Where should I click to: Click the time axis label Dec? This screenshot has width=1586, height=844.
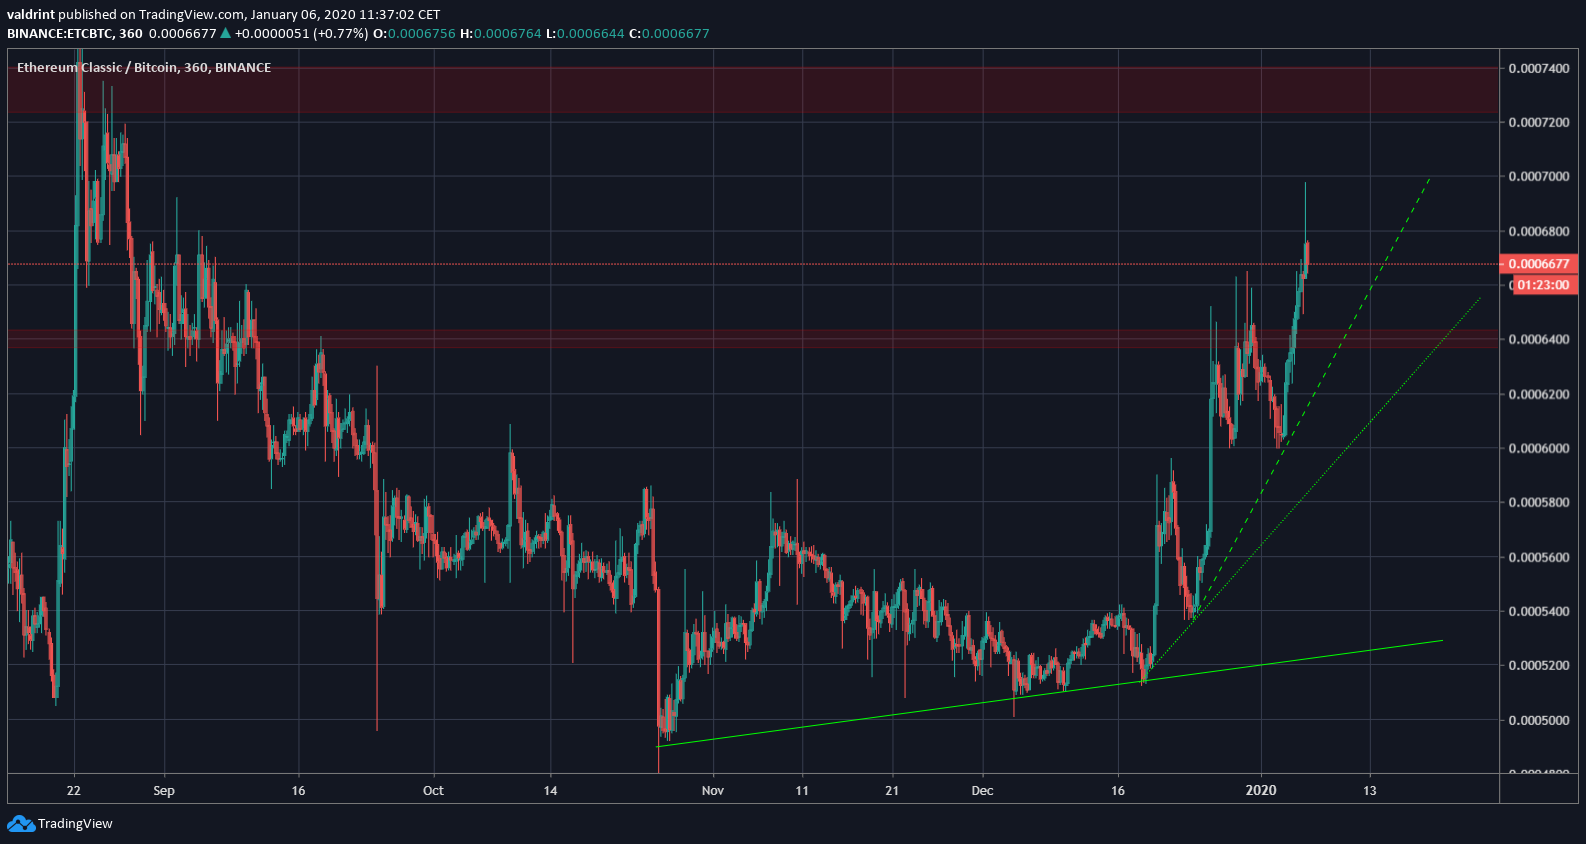(983, 790)
